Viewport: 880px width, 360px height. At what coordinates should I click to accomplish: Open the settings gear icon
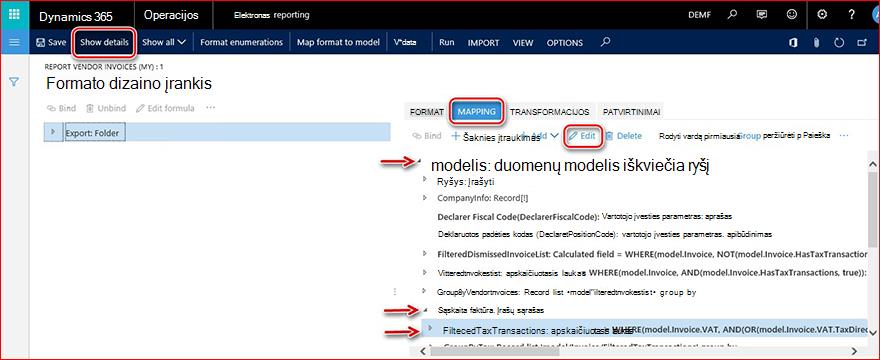pos(822,15)
